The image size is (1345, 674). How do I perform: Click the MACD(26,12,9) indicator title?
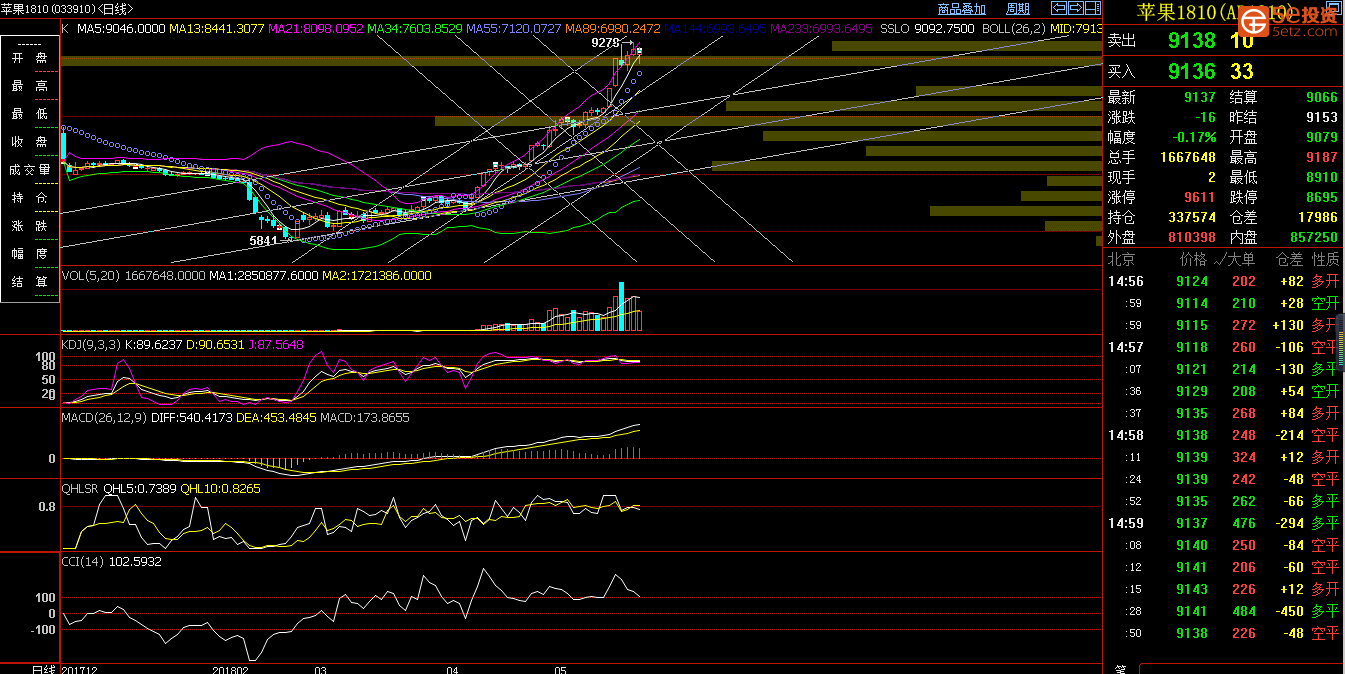(x=104, y=417)
